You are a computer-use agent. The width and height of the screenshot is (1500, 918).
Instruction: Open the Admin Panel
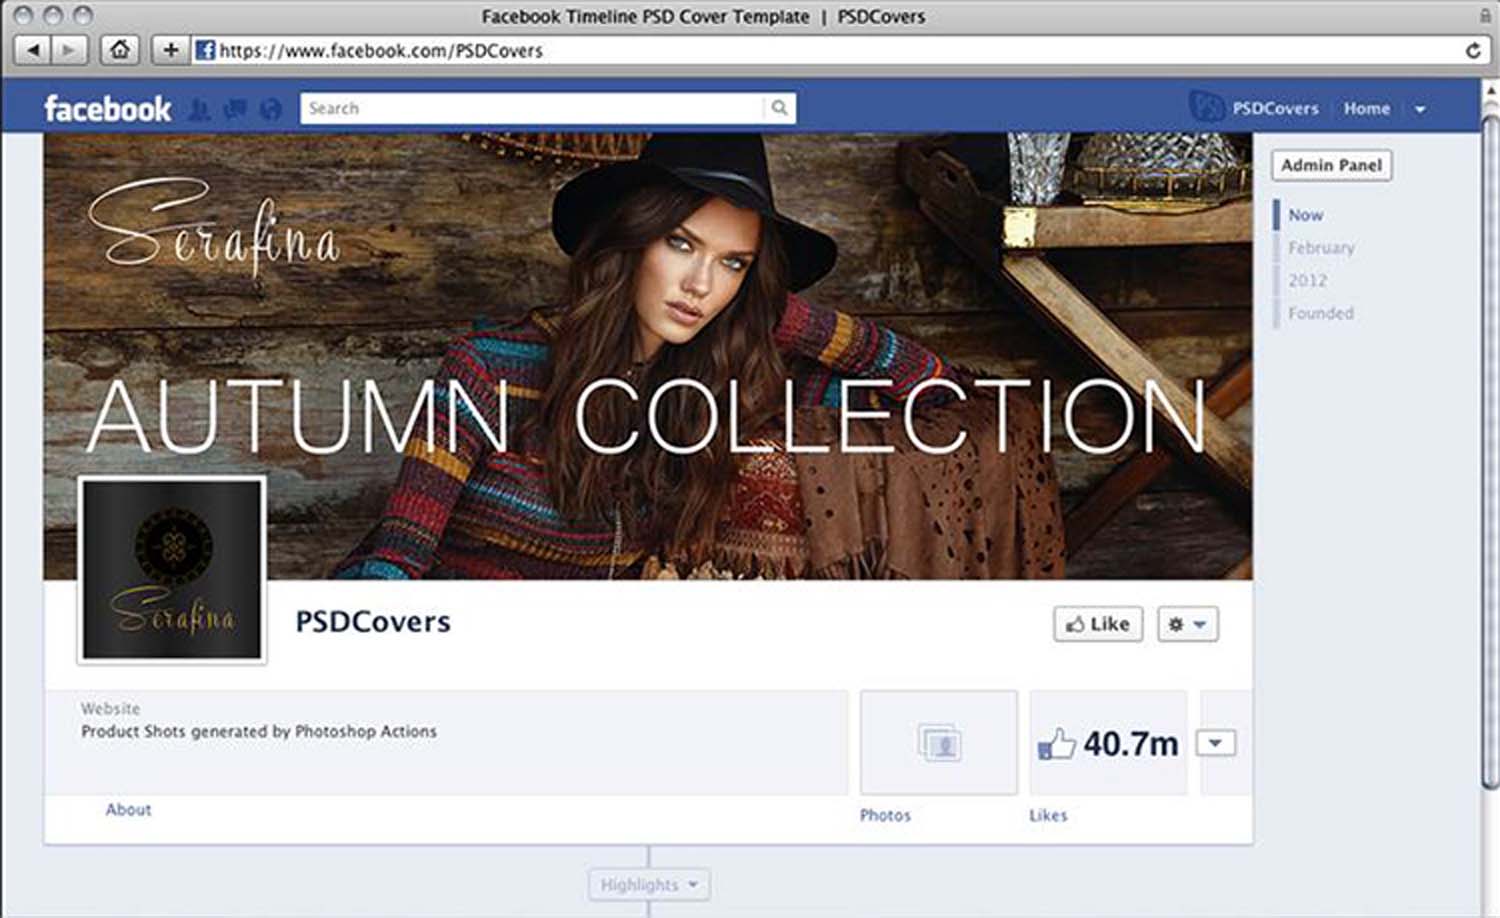(x=1331, y=165)
